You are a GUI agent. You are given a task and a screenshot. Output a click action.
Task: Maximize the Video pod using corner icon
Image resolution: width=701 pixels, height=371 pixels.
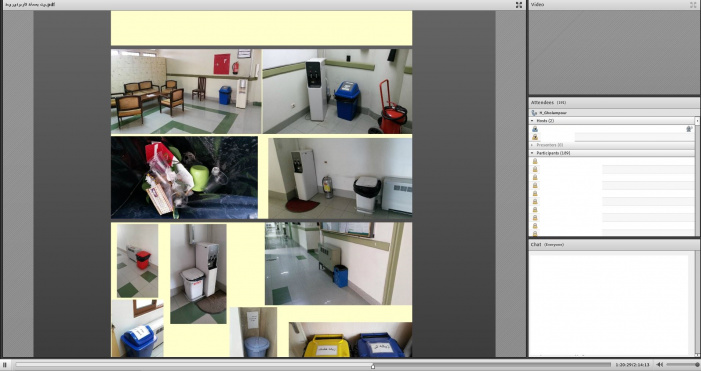tap(693, 5)
